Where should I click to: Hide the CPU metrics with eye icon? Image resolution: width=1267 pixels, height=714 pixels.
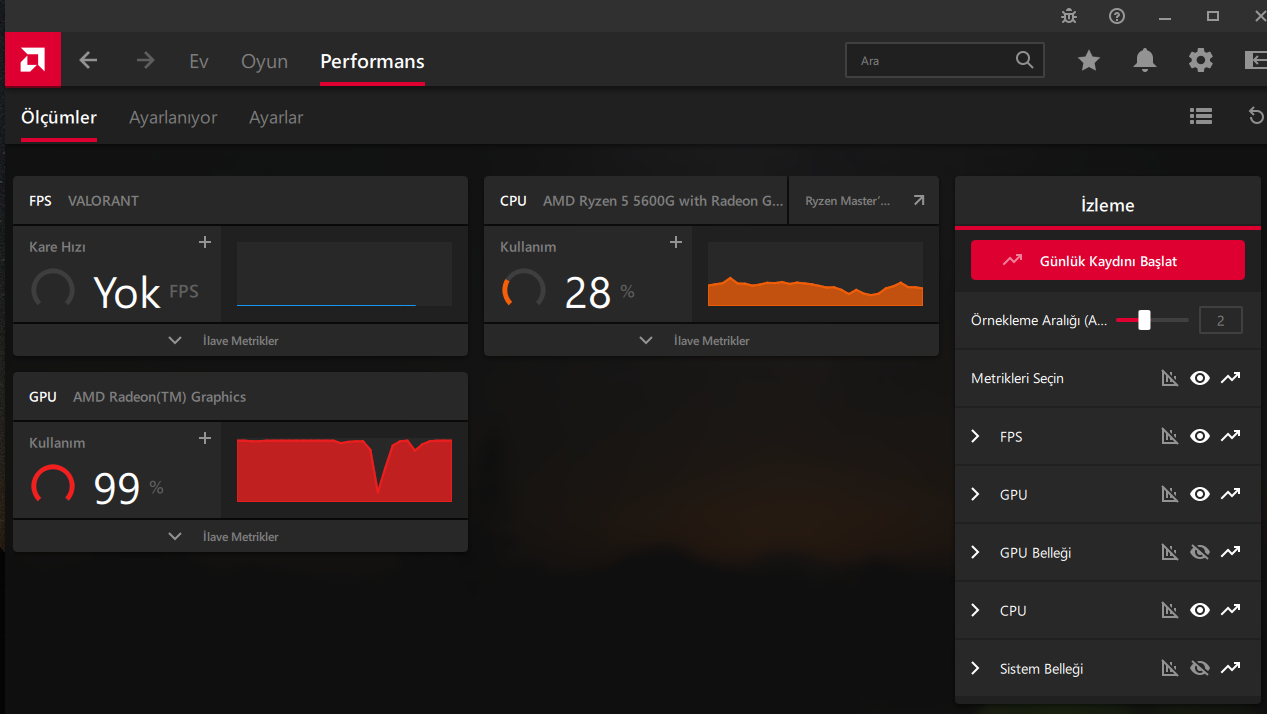1200,610
